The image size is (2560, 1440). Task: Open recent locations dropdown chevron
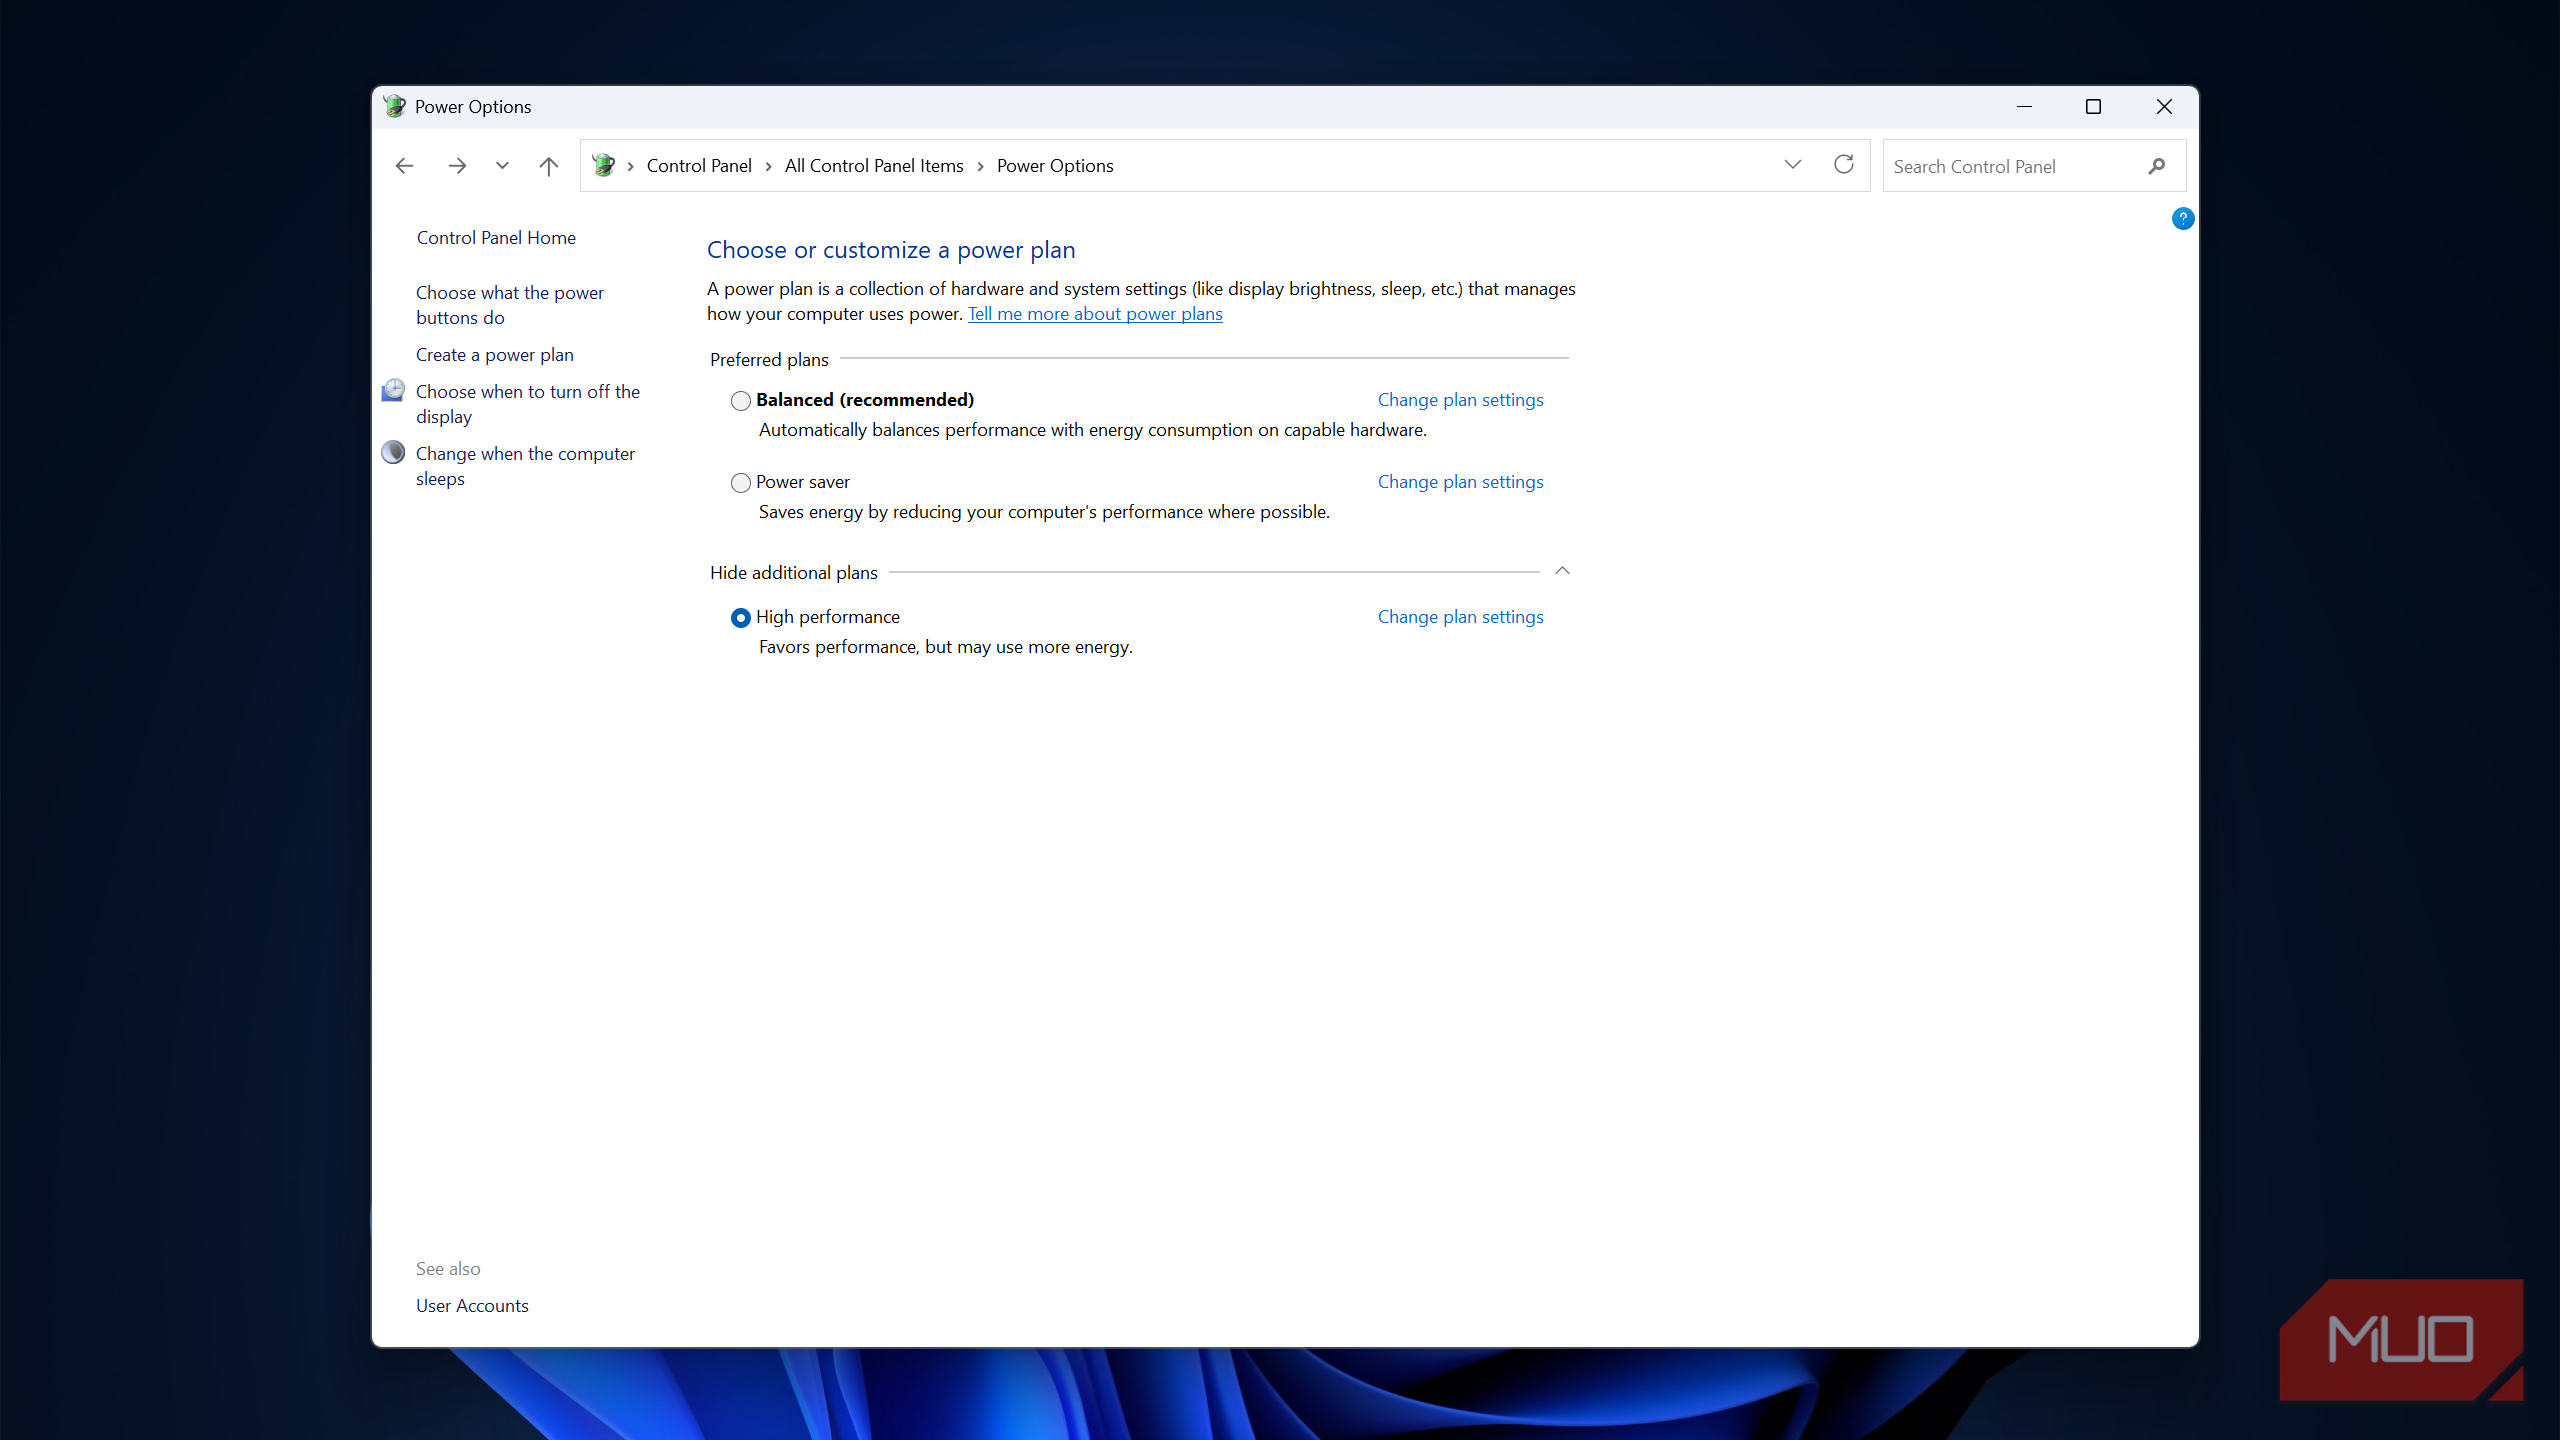[502, 166]
